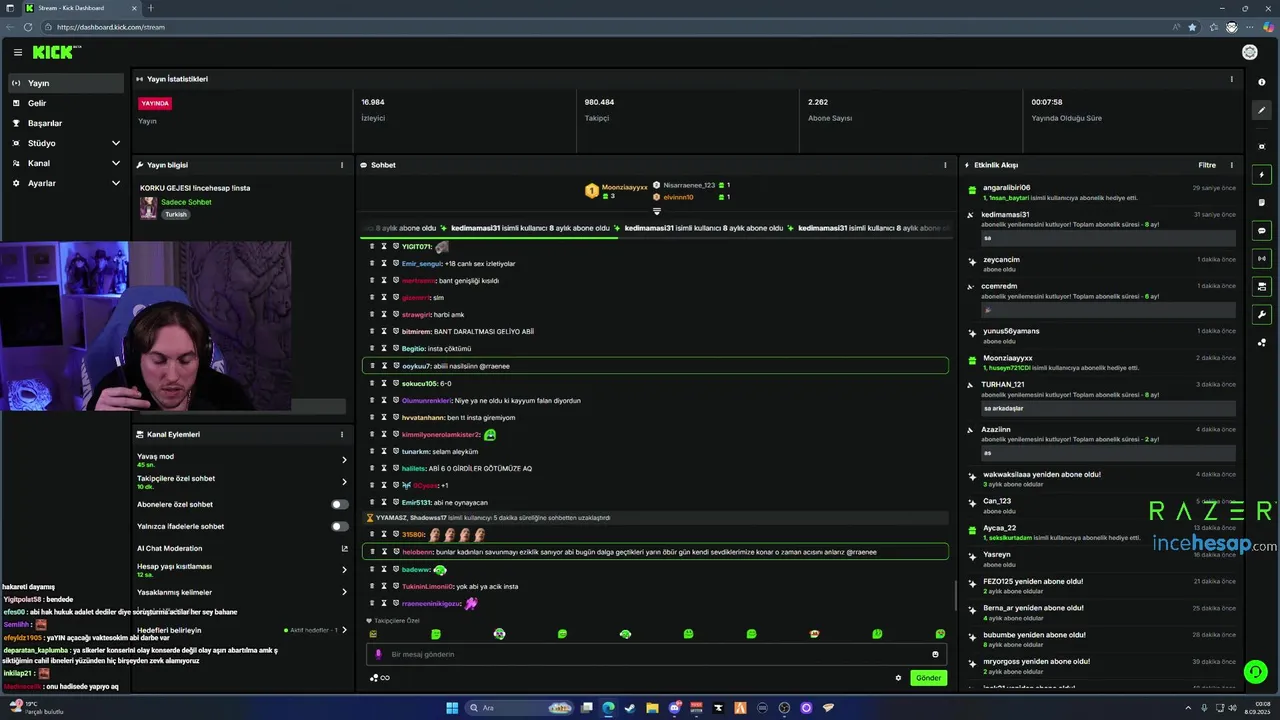
Task: Open chat settings gear next to Gönder
Action: click(x=898, y=678)
